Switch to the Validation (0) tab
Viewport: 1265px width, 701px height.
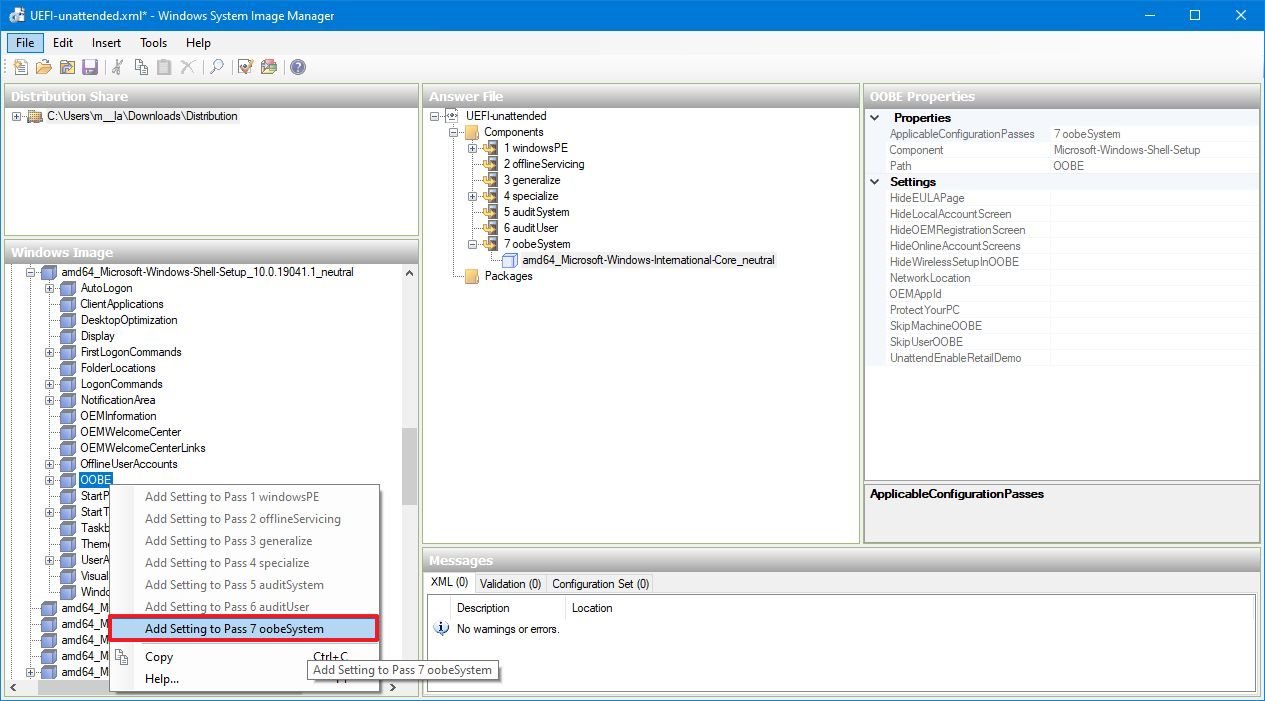pos(510,584)
